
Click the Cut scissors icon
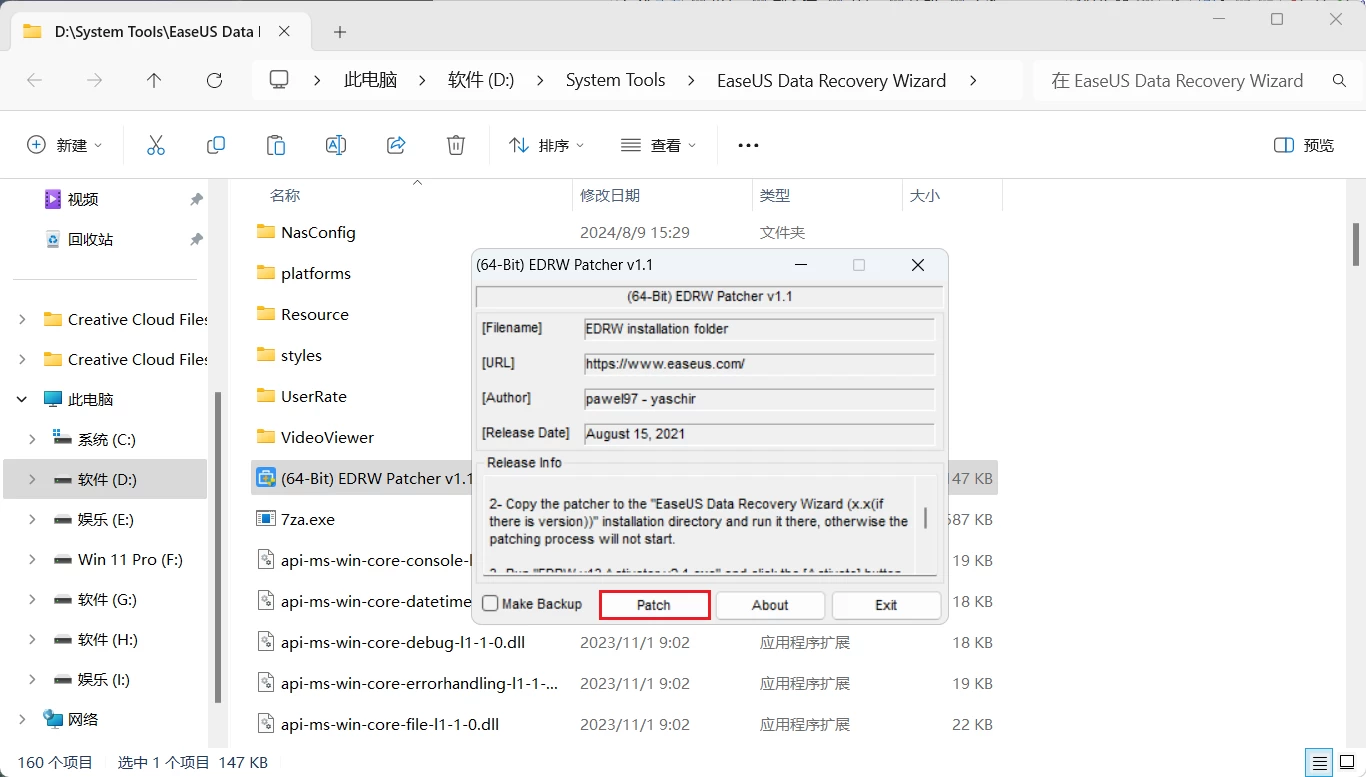pos(156,145)
